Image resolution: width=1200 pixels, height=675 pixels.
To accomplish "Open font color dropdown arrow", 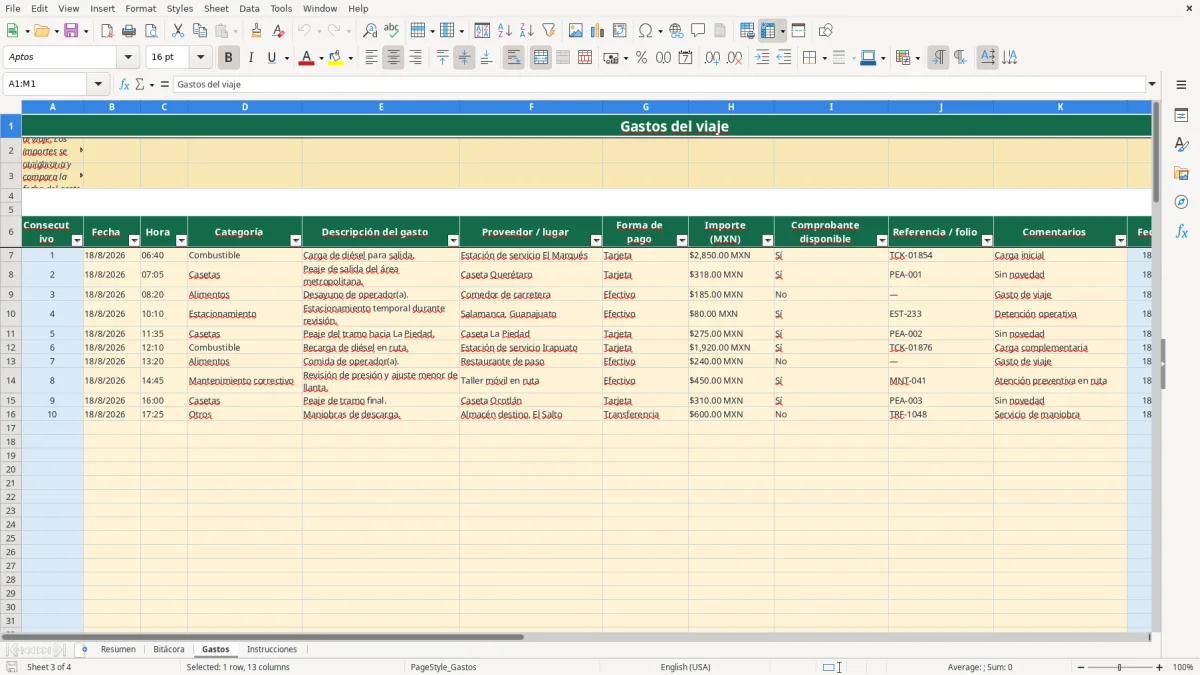I will coord(320,58).
